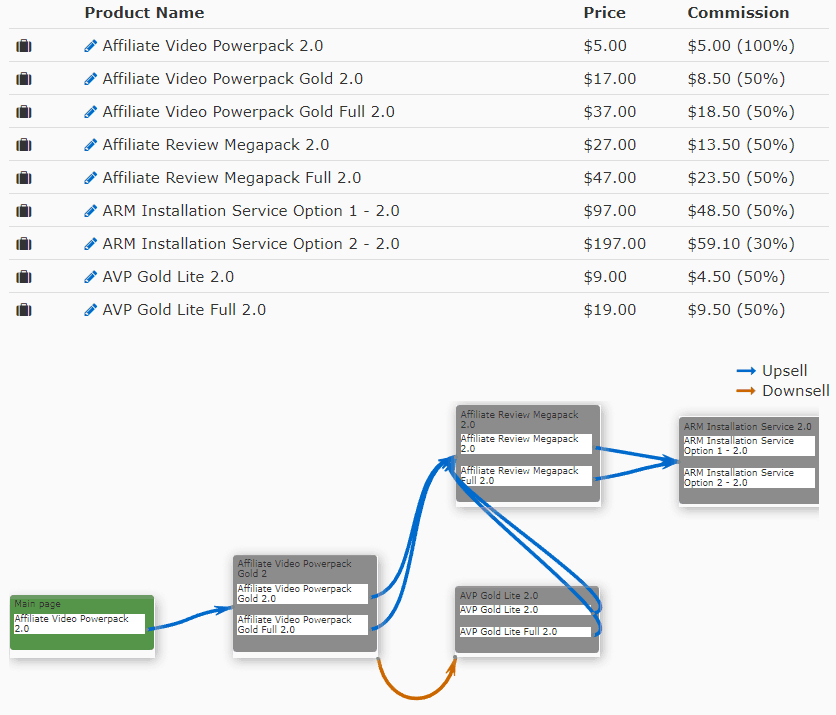
Task: Click pencil icon for Affiliate Review Megapack Full 2.0
Action: (x=91, y=178)
